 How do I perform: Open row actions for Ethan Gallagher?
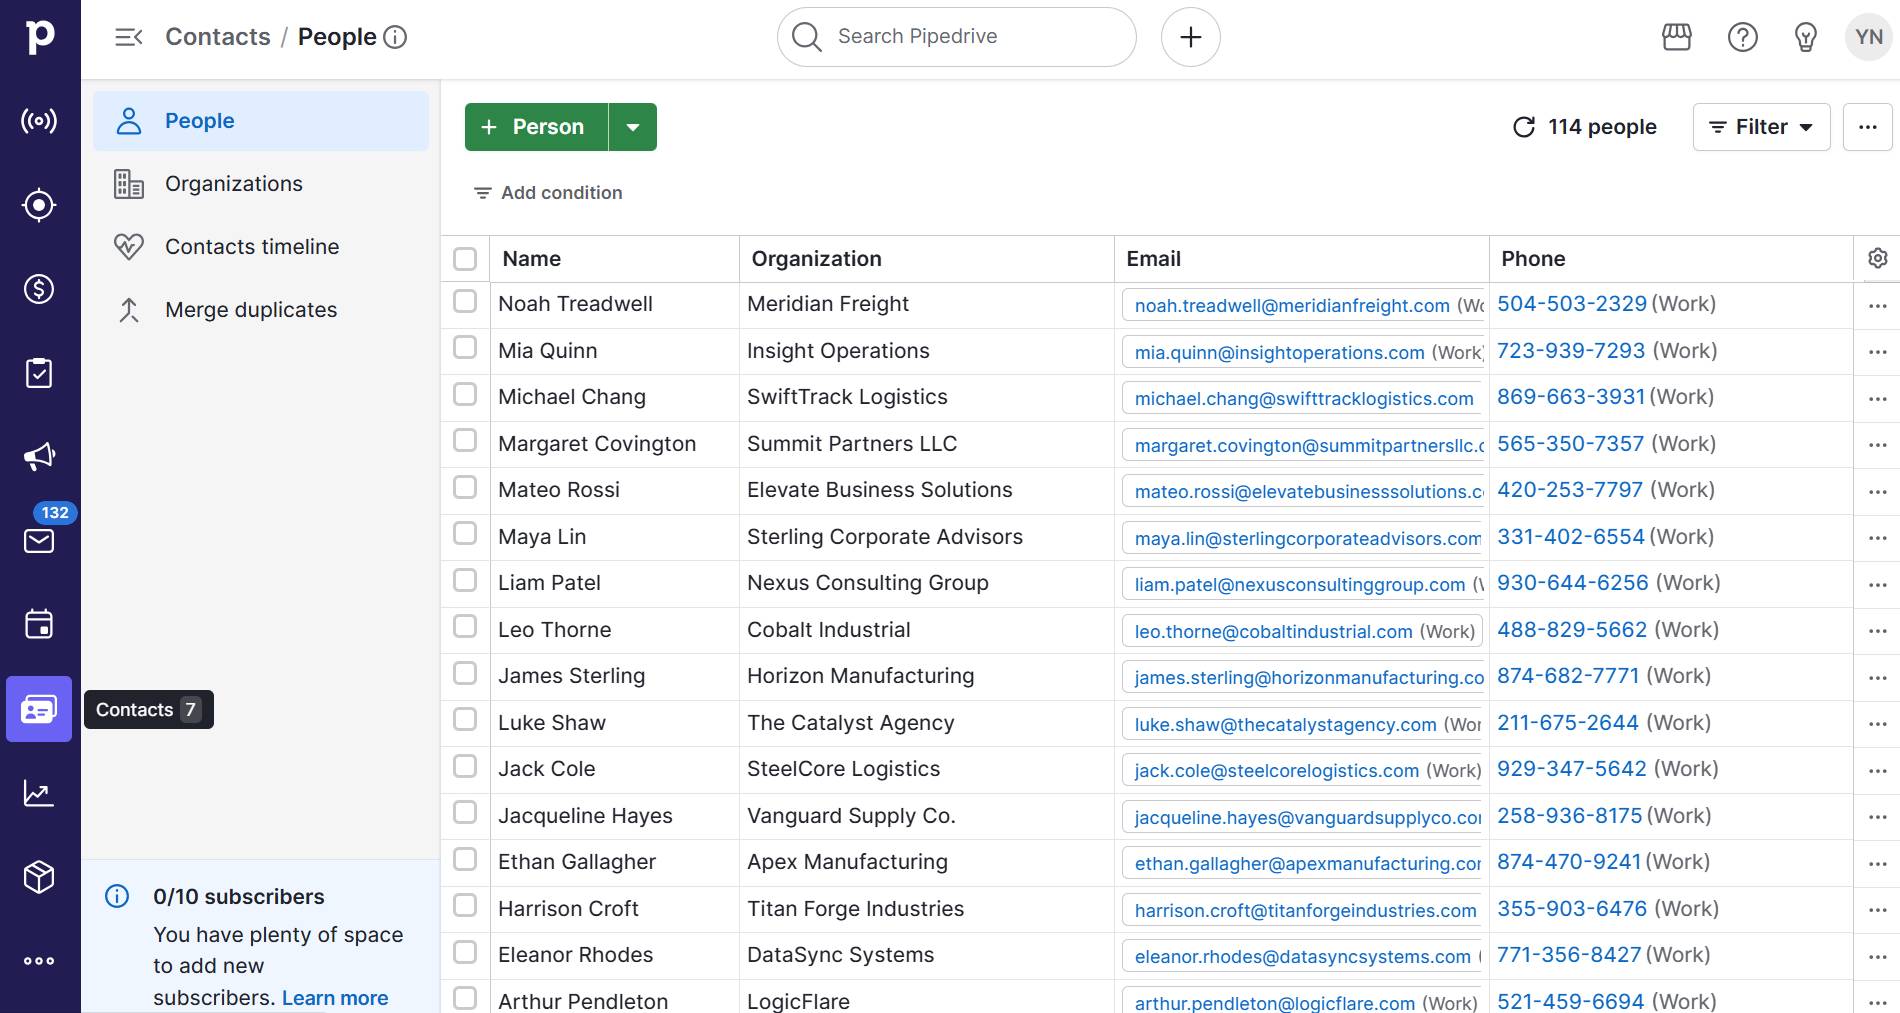coord(1878,864)
